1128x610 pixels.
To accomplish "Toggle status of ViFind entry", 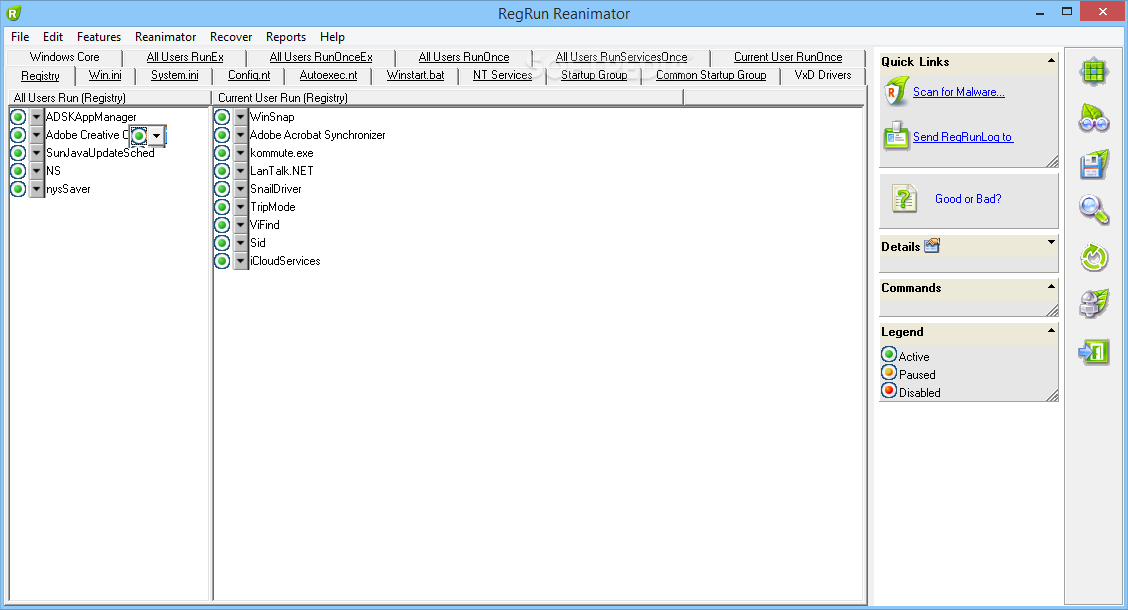I will [x=222, y=224].
